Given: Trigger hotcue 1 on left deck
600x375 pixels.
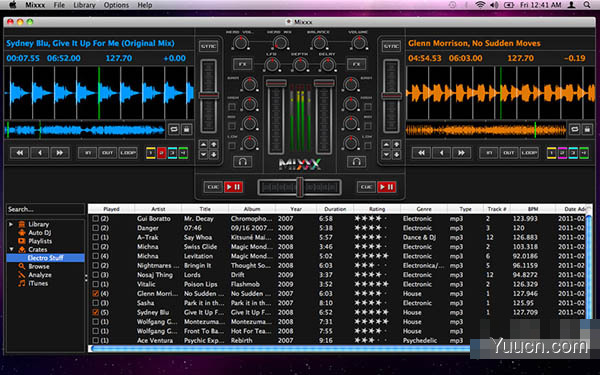Looking at the screenshot, I should (151, 153).
